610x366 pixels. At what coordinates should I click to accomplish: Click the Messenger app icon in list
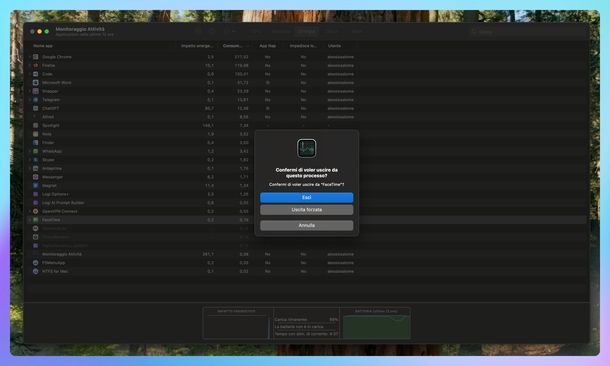[35, 177]
